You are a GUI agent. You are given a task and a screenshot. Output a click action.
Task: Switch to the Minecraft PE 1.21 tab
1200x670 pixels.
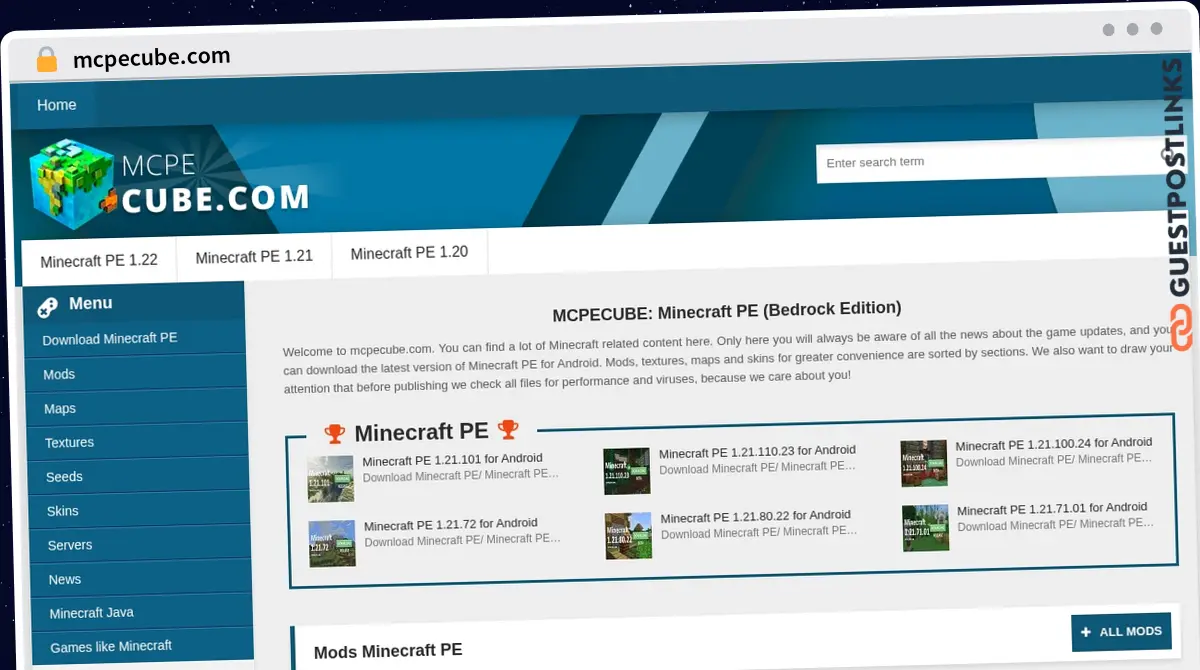[x=254, y=257]
